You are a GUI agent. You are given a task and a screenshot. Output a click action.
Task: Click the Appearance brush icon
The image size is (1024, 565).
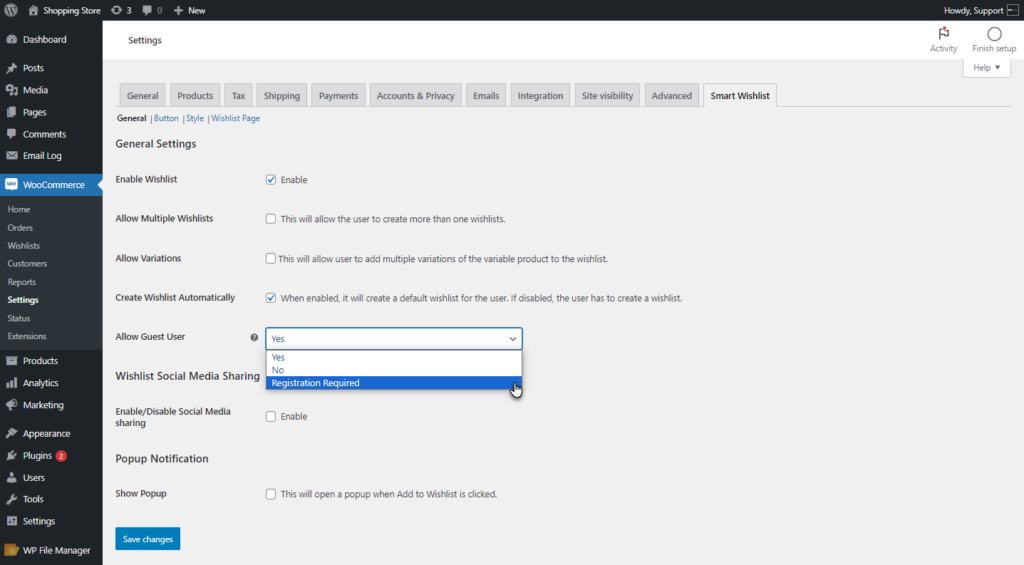click(x=12, y=434)
